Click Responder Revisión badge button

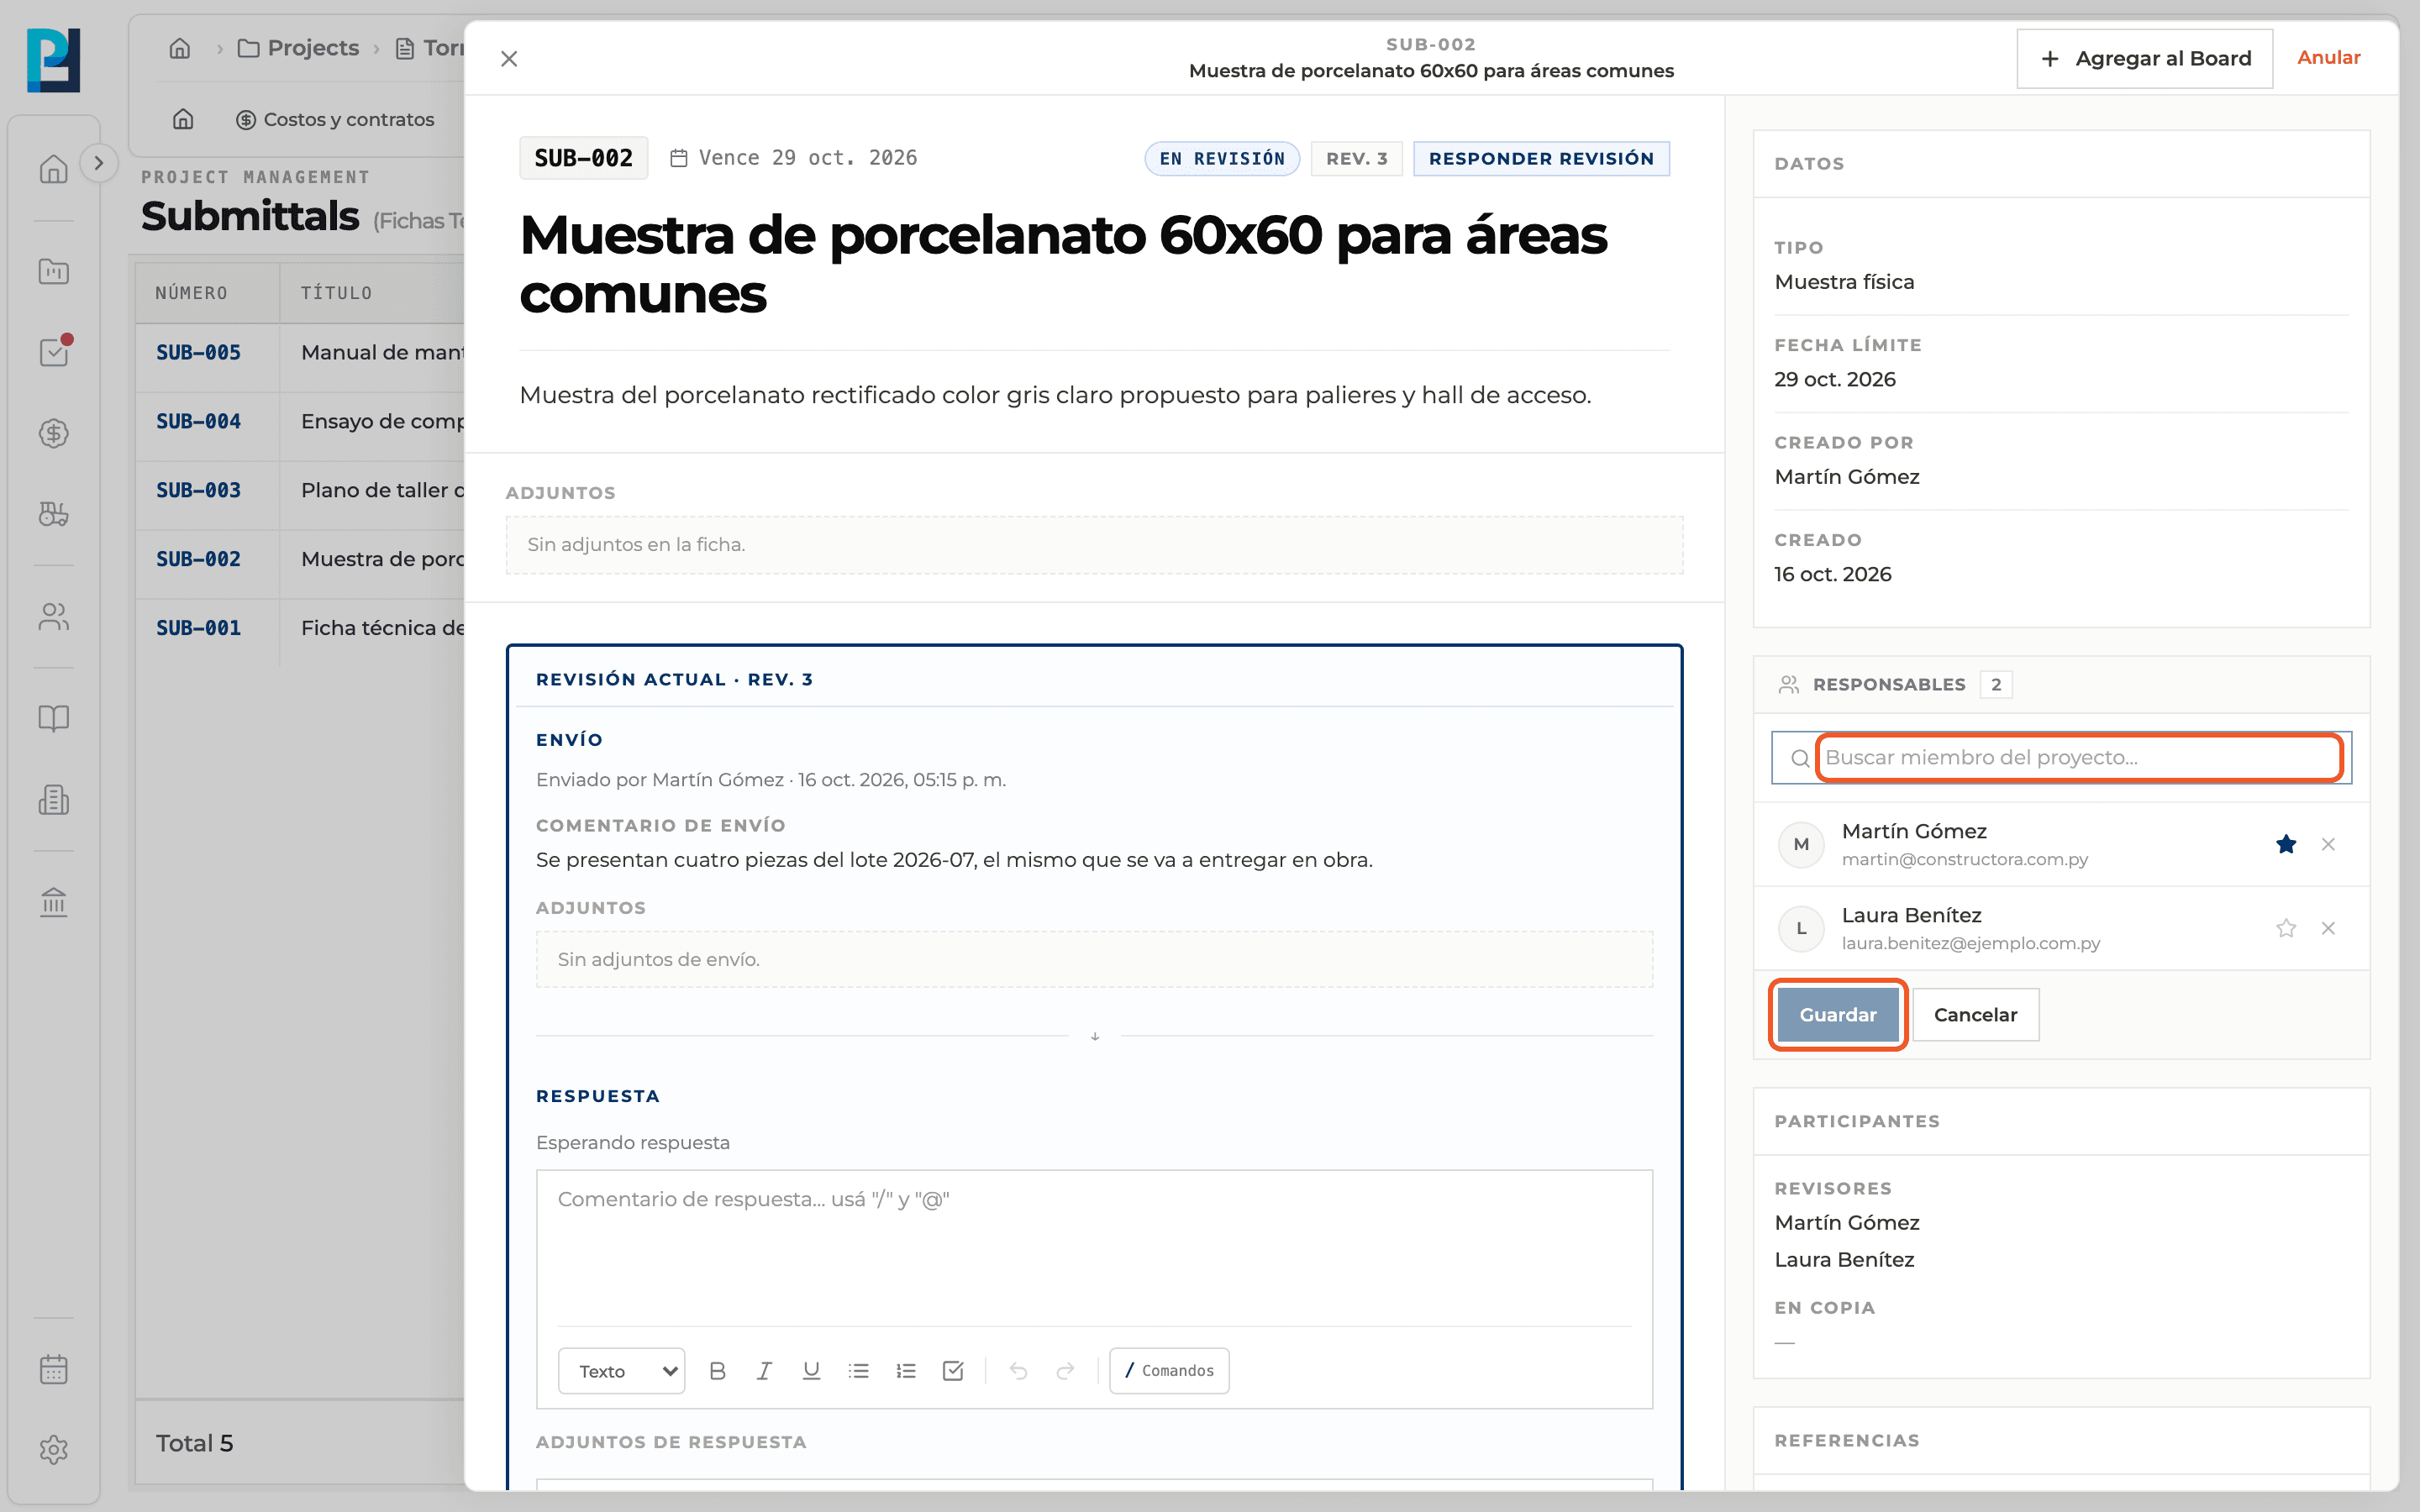pyautogui.click(x=1541, y=158)
